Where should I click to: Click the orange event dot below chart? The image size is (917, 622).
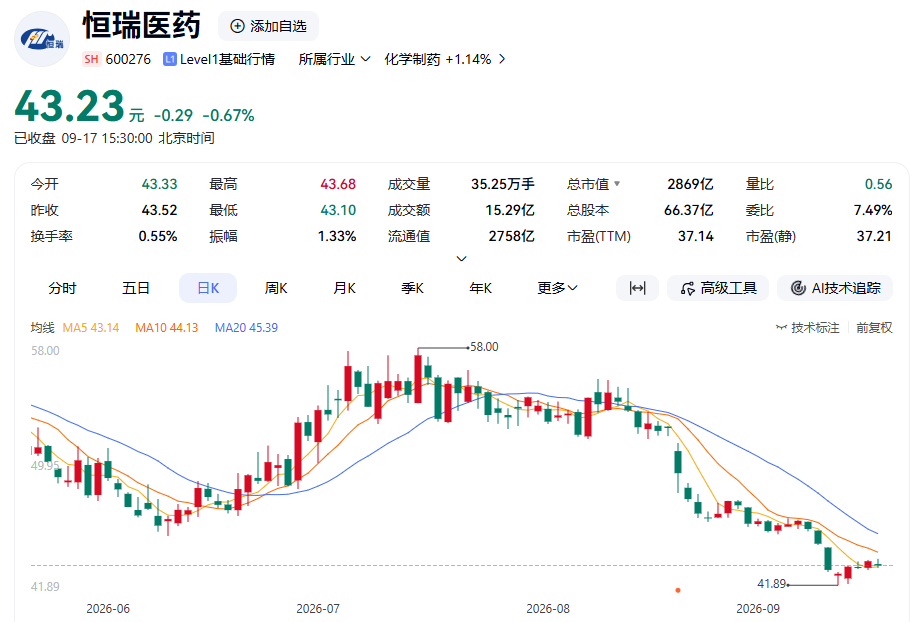(678, 590)
